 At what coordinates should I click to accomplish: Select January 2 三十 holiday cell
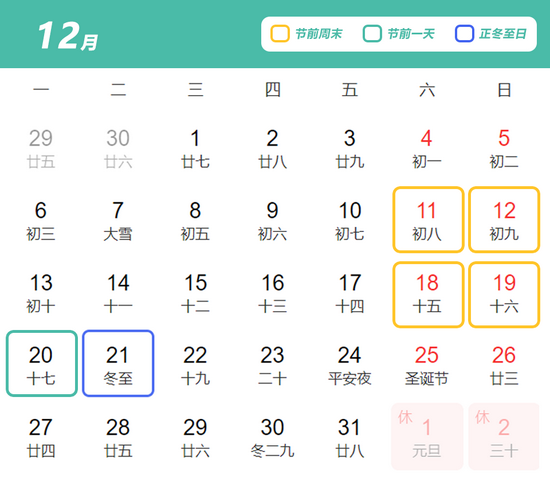(504, 436)
